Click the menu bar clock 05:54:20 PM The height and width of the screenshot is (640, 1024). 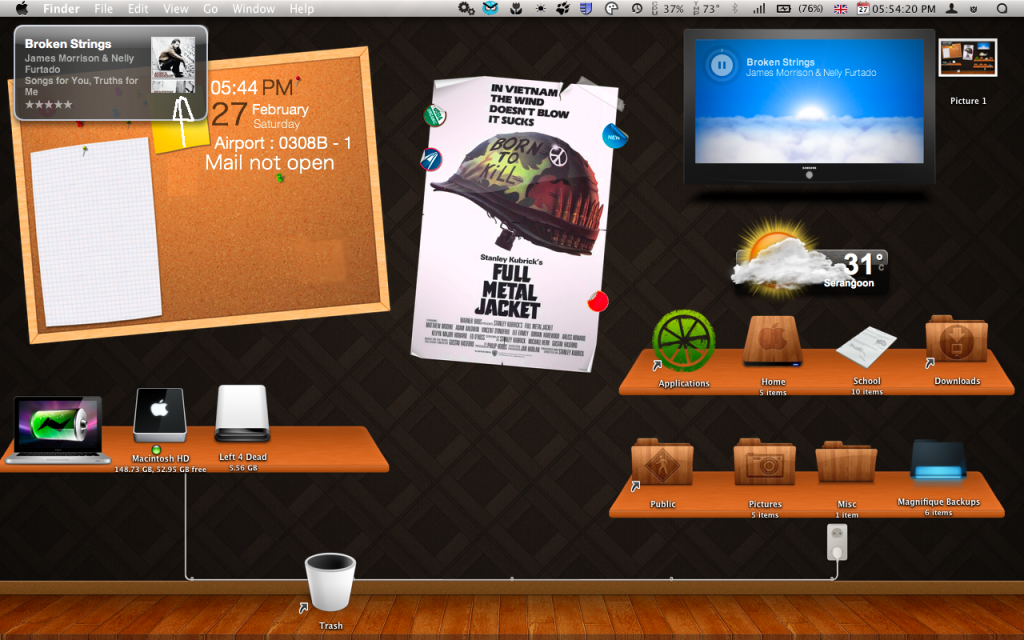click(904, 8)
